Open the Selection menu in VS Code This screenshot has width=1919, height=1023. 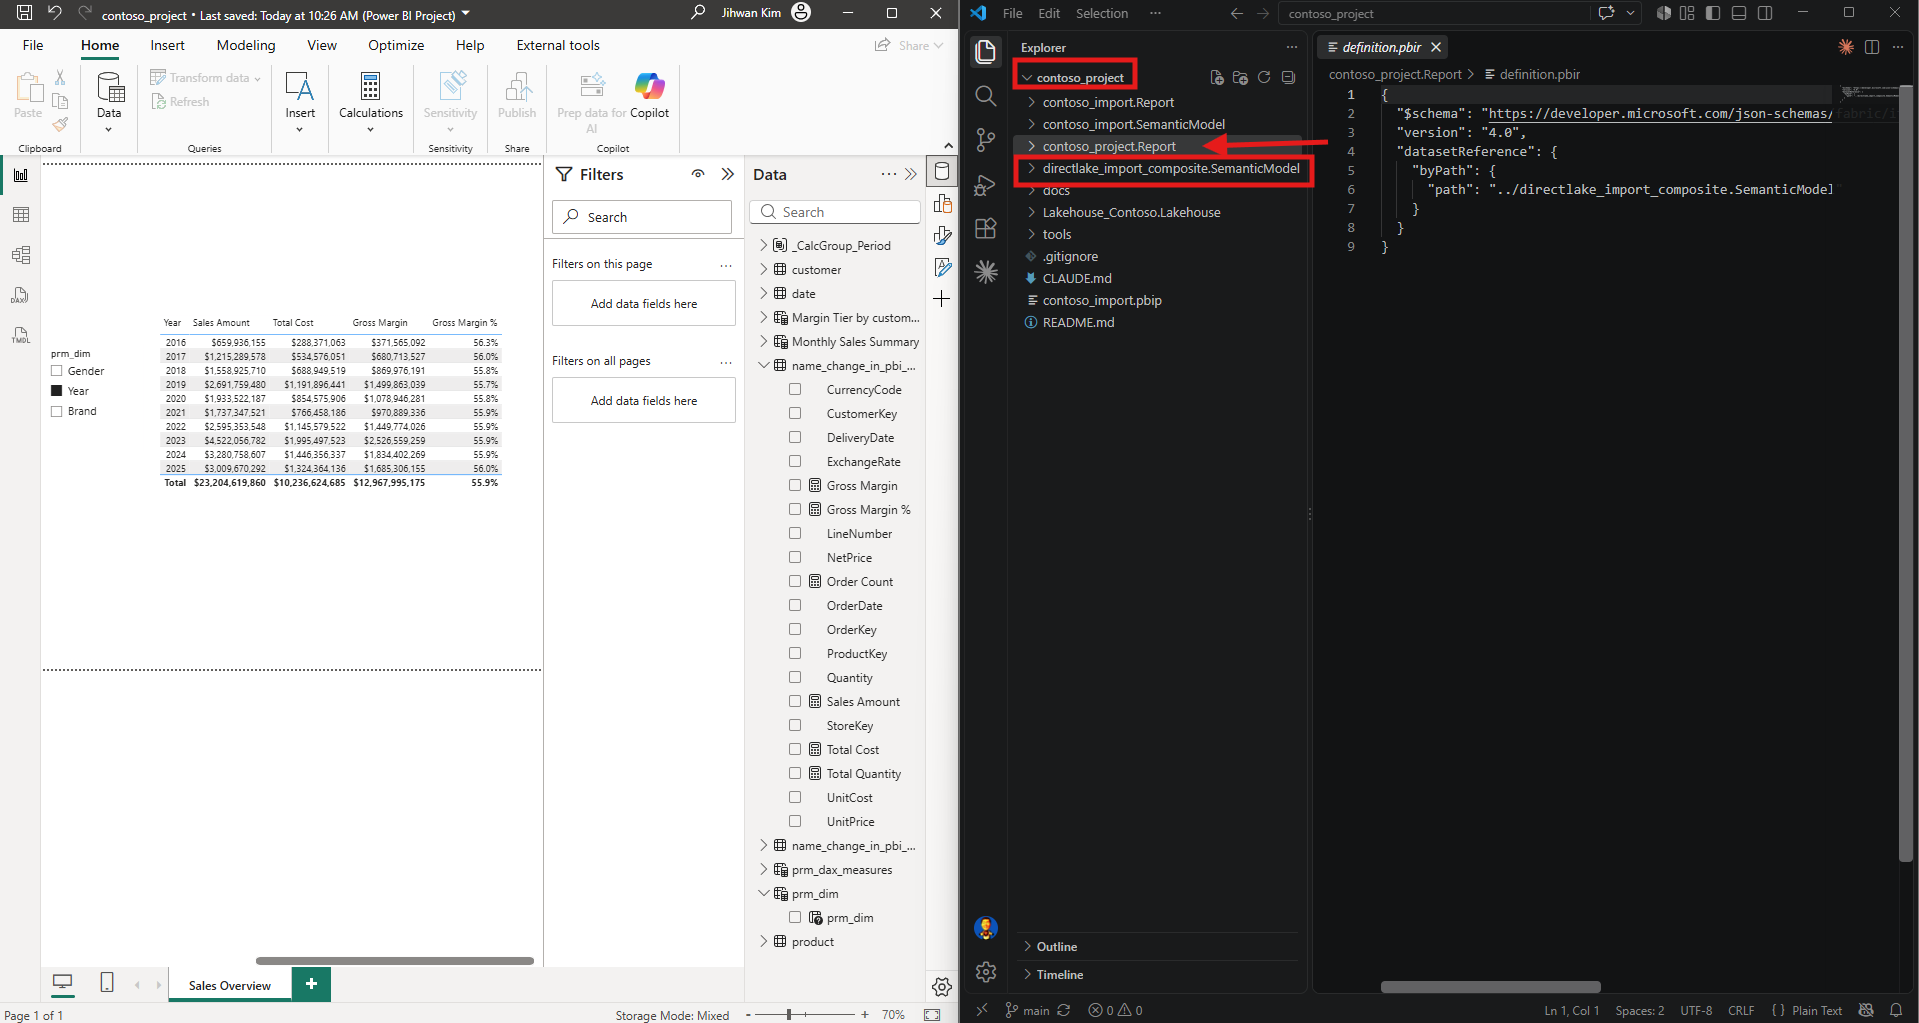pyautogui.click(x=1102, y=13)
